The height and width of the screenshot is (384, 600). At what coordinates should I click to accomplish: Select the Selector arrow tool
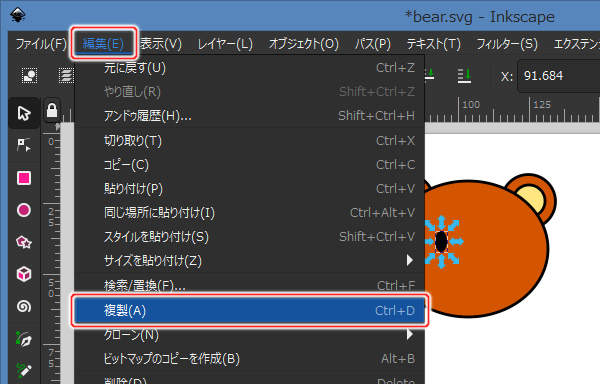click(24, 113)
